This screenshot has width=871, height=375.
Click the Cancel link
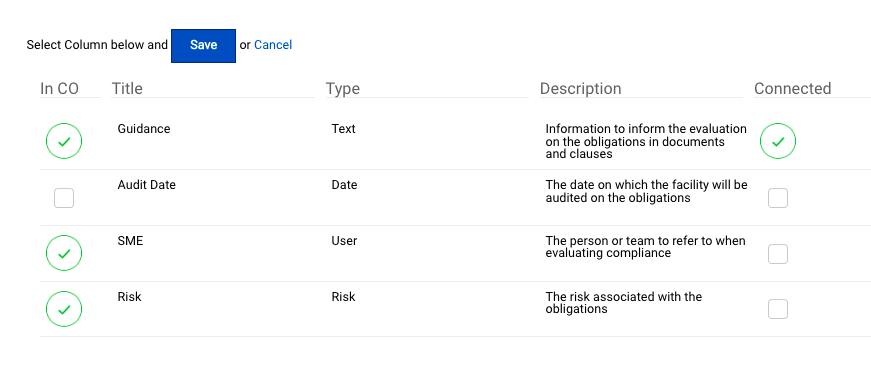pos(273,45)
